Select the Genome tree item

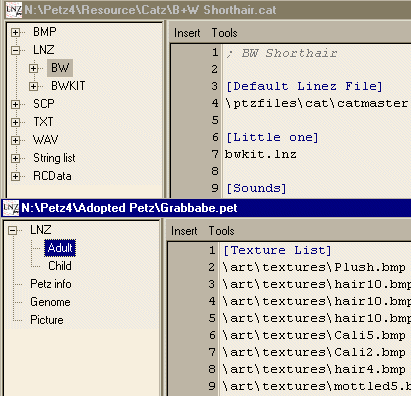[50, 302]
